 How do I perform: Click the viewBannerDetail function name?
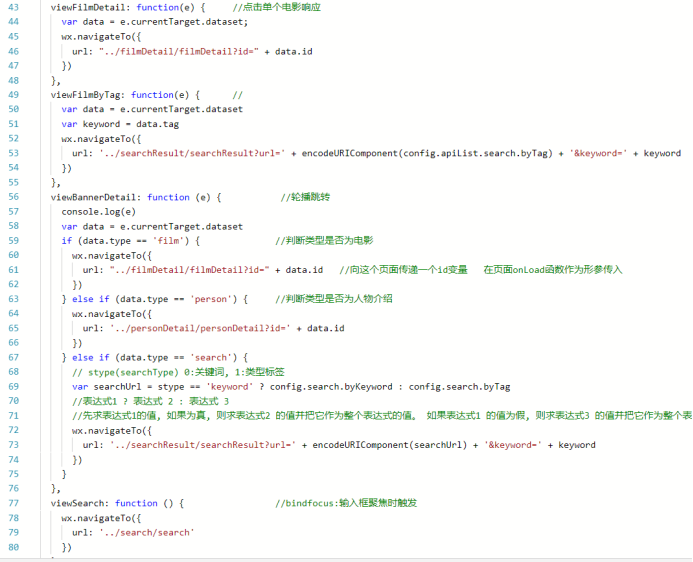pyautogui.click(x=93, y=197)
